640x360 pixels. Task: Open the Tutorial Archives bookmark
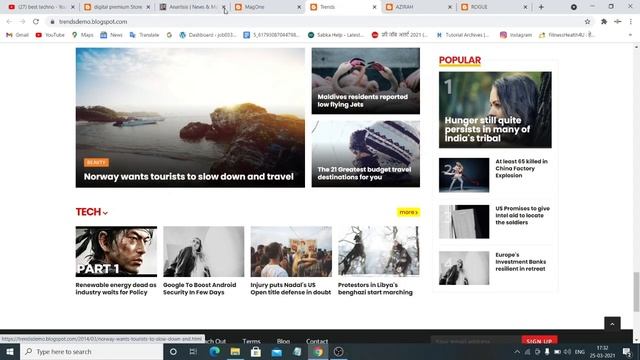[x=462, y=35]
